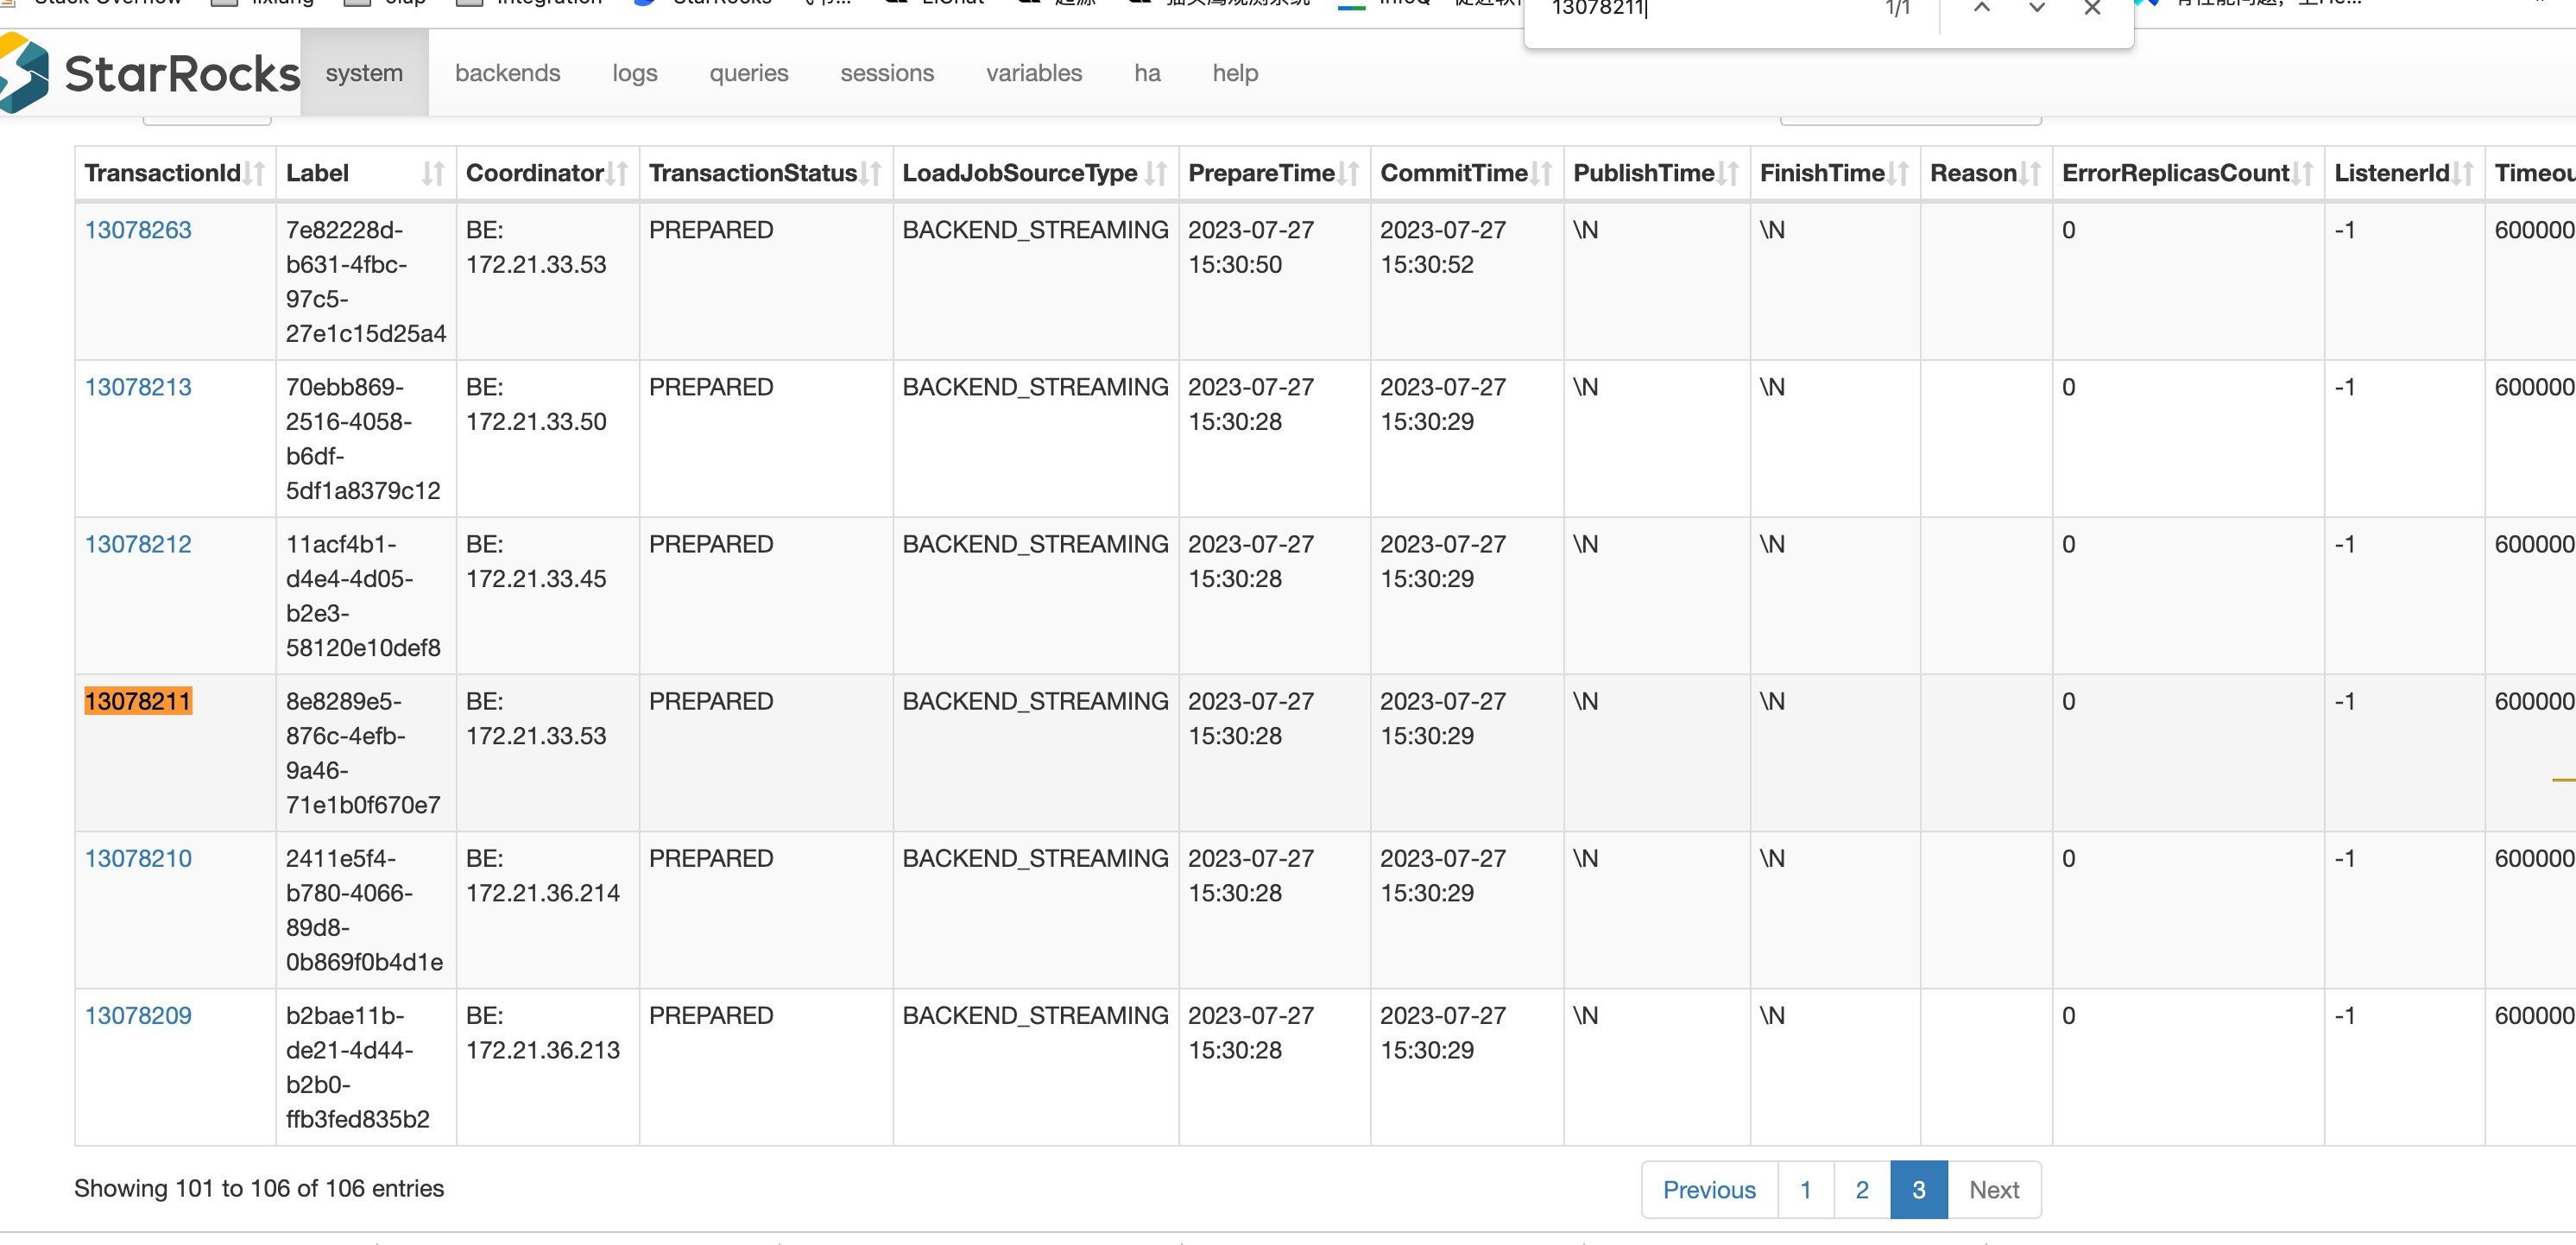Sort by Coordinator column arrows
The height and width of the screenshot is (1245, 2576).
[618, 174]
